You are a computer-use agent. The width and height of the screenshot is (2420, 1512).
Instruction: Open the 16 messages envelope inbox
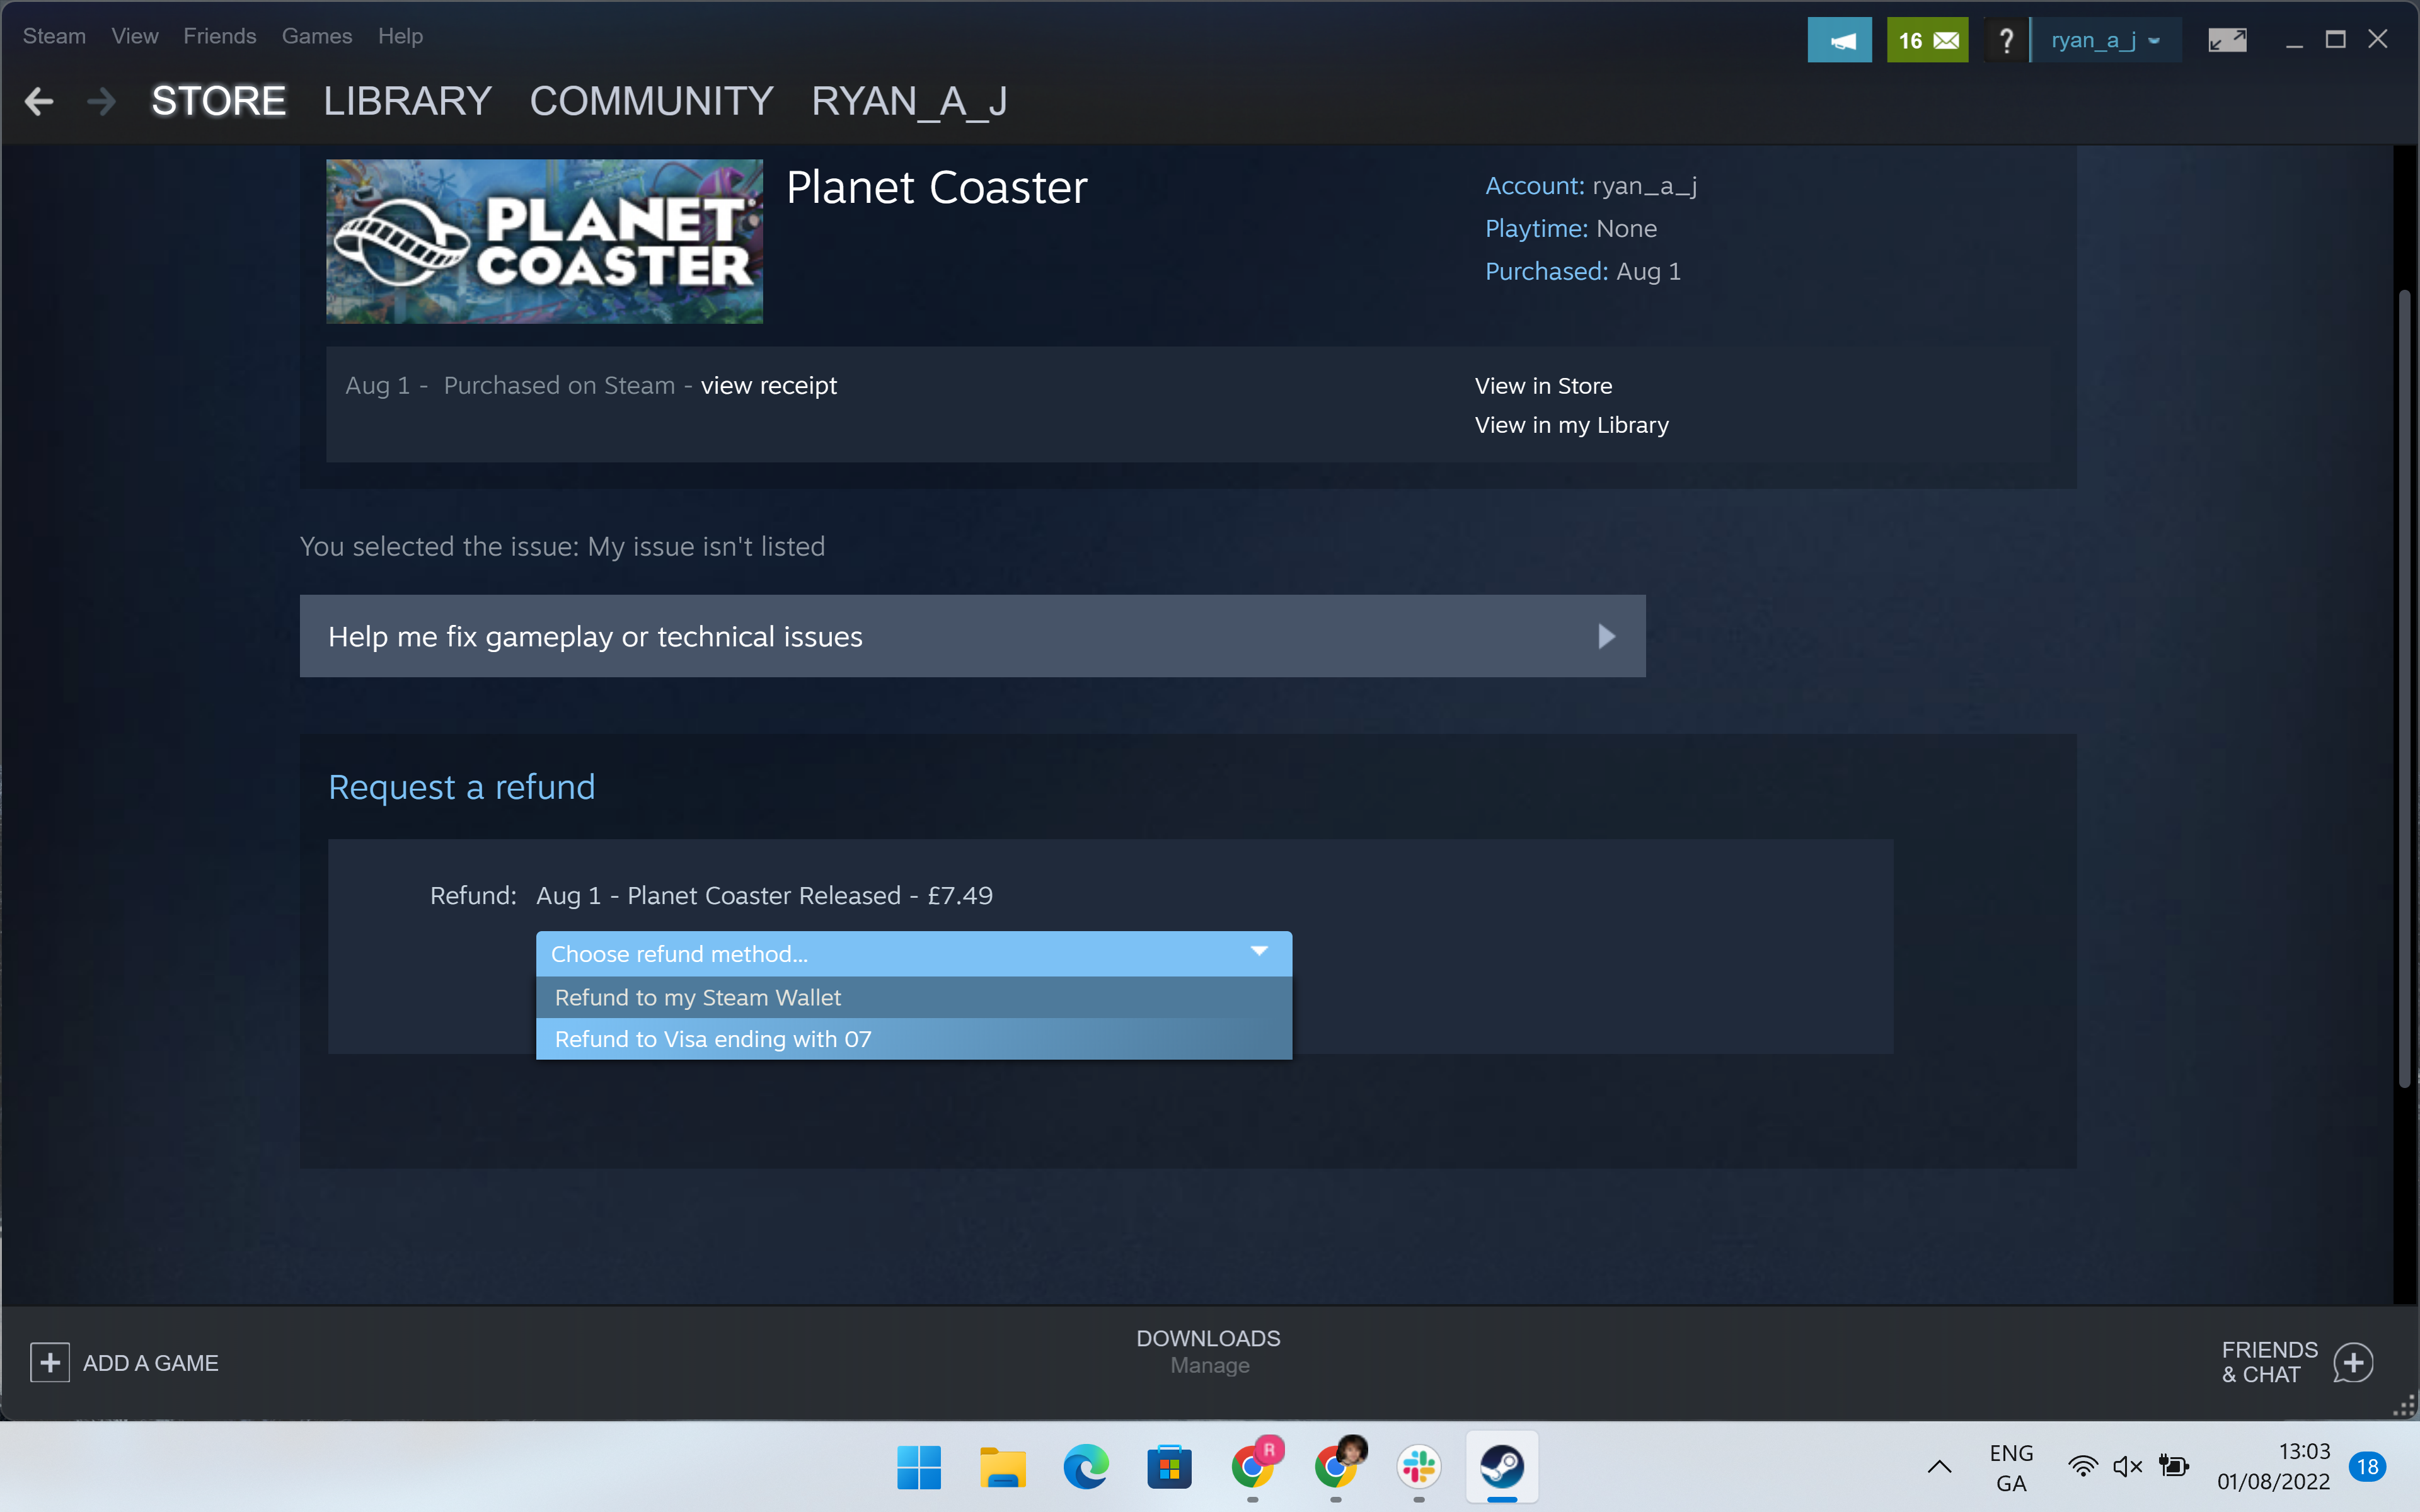(1927, 40)
